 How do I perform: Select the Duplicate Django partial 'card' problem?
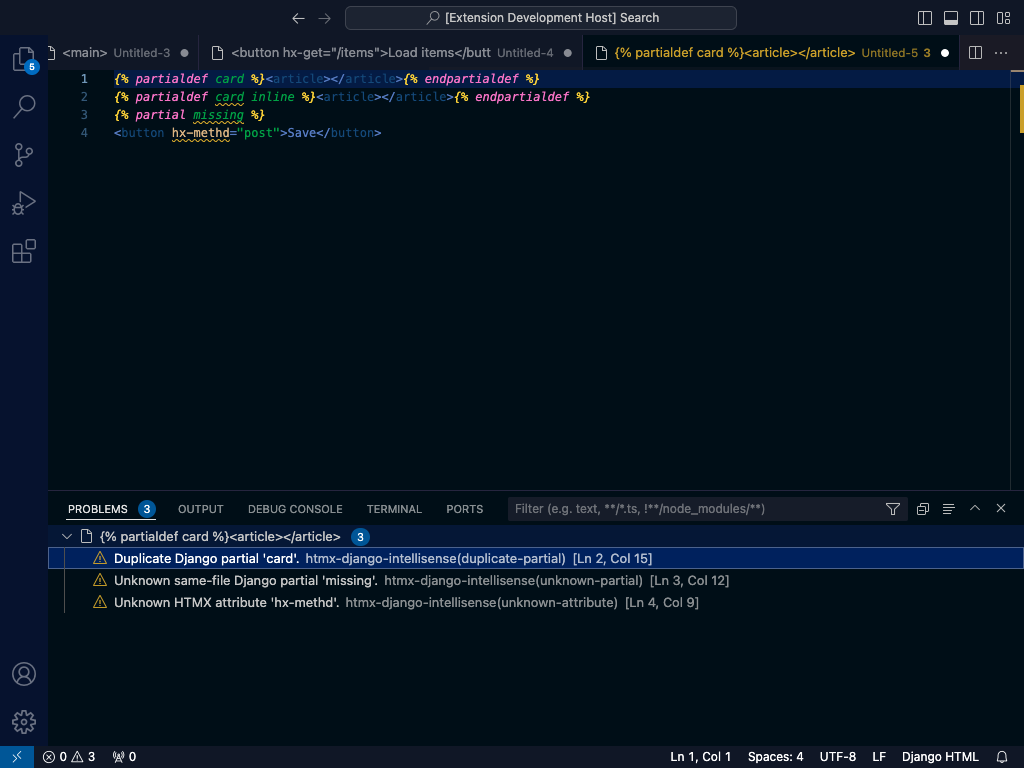click(536, 558)
